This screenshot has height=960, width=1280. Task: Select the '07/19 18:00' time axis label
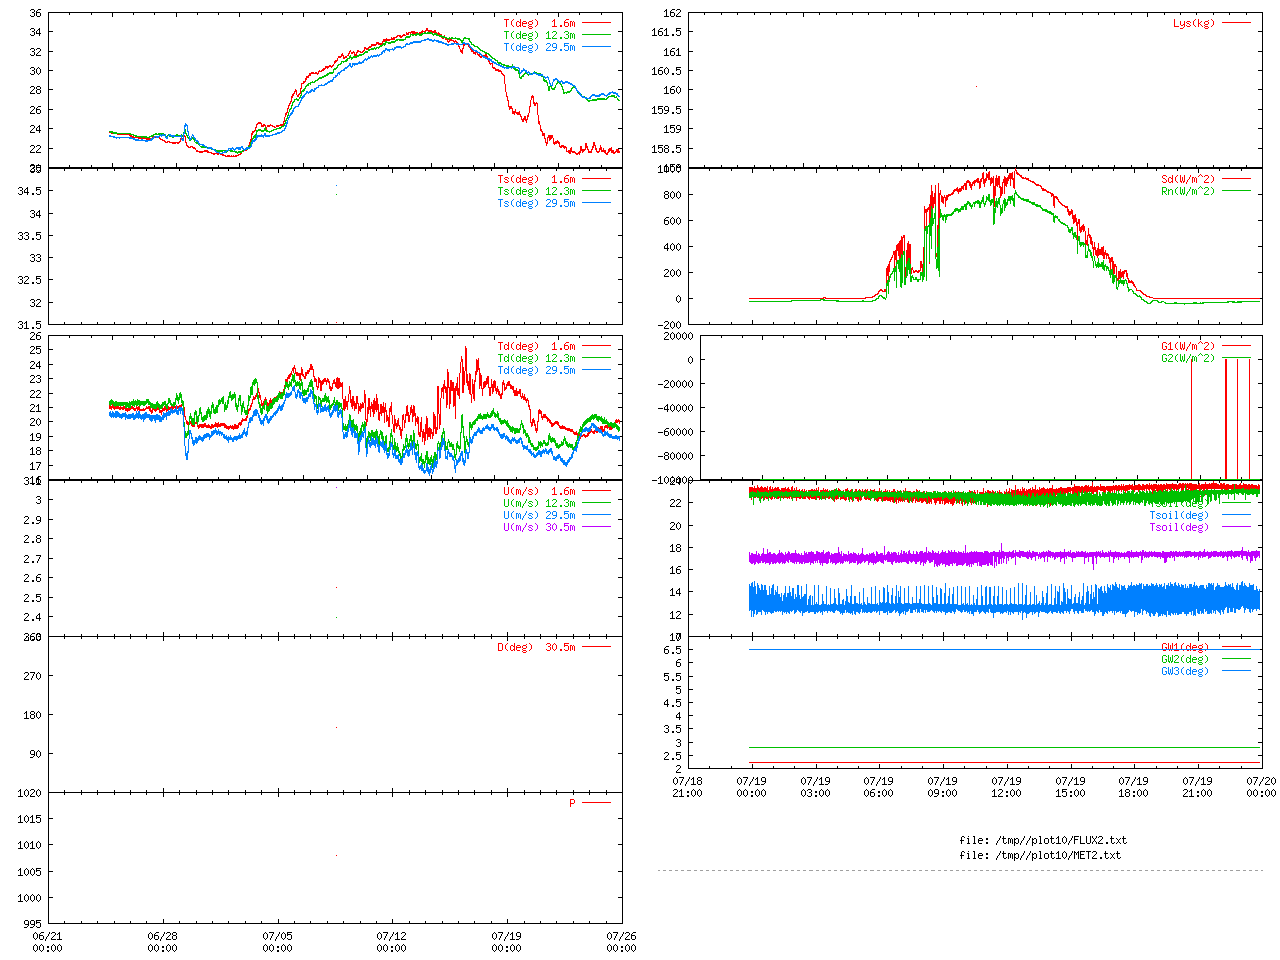pyautogui.click(x=1133, y=787)
